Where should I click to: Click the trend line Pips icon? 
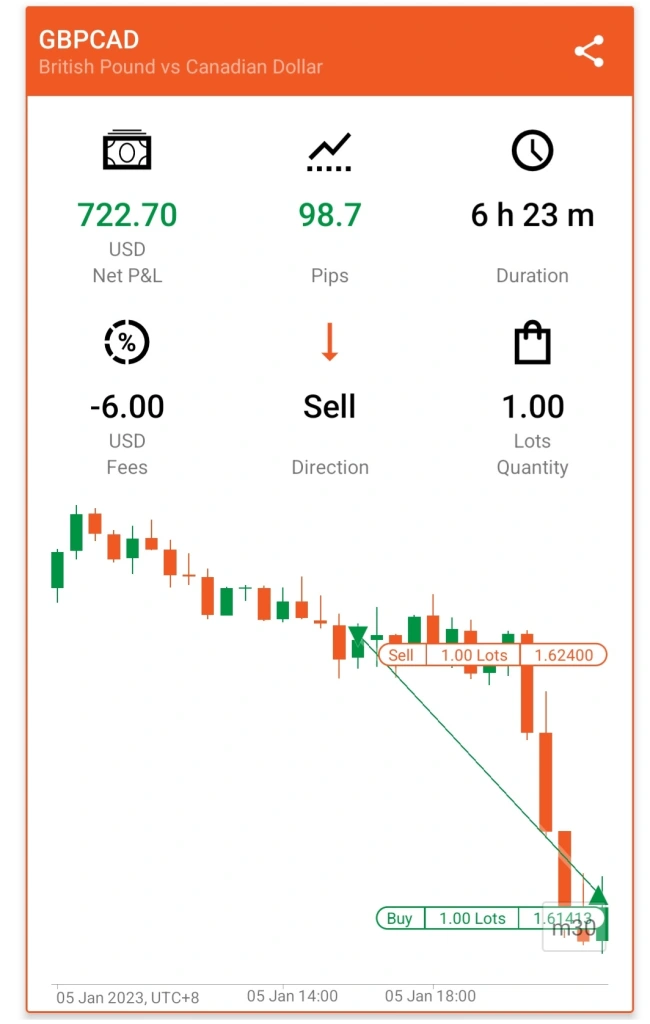329,152
